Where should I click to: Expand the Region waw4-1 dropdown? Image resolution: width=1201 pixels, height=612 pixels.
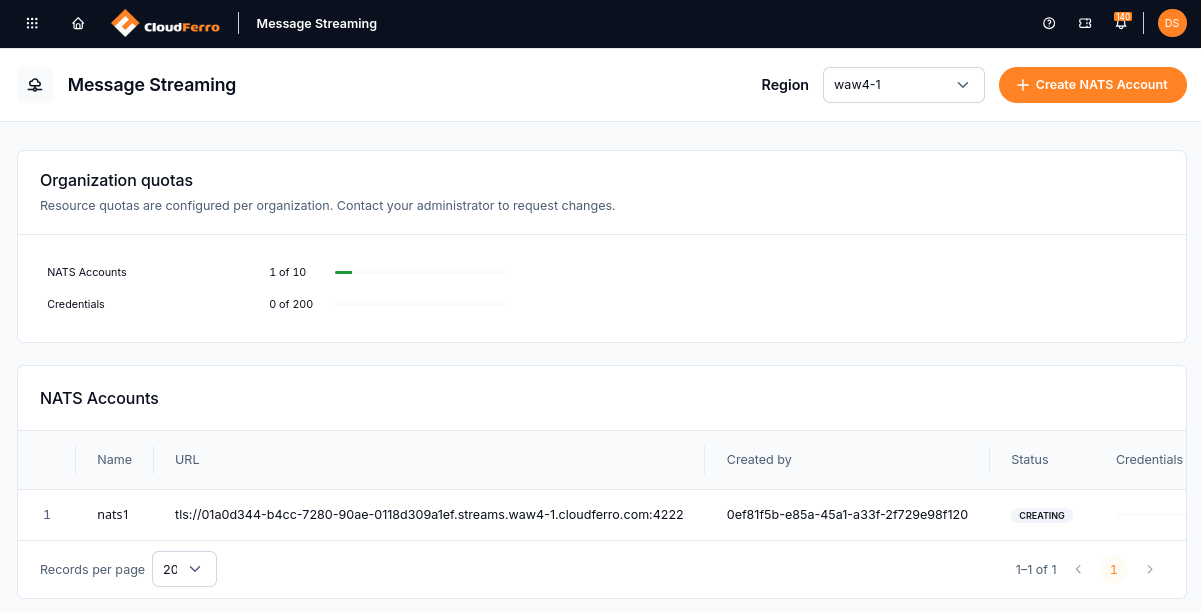pos(904,85)
